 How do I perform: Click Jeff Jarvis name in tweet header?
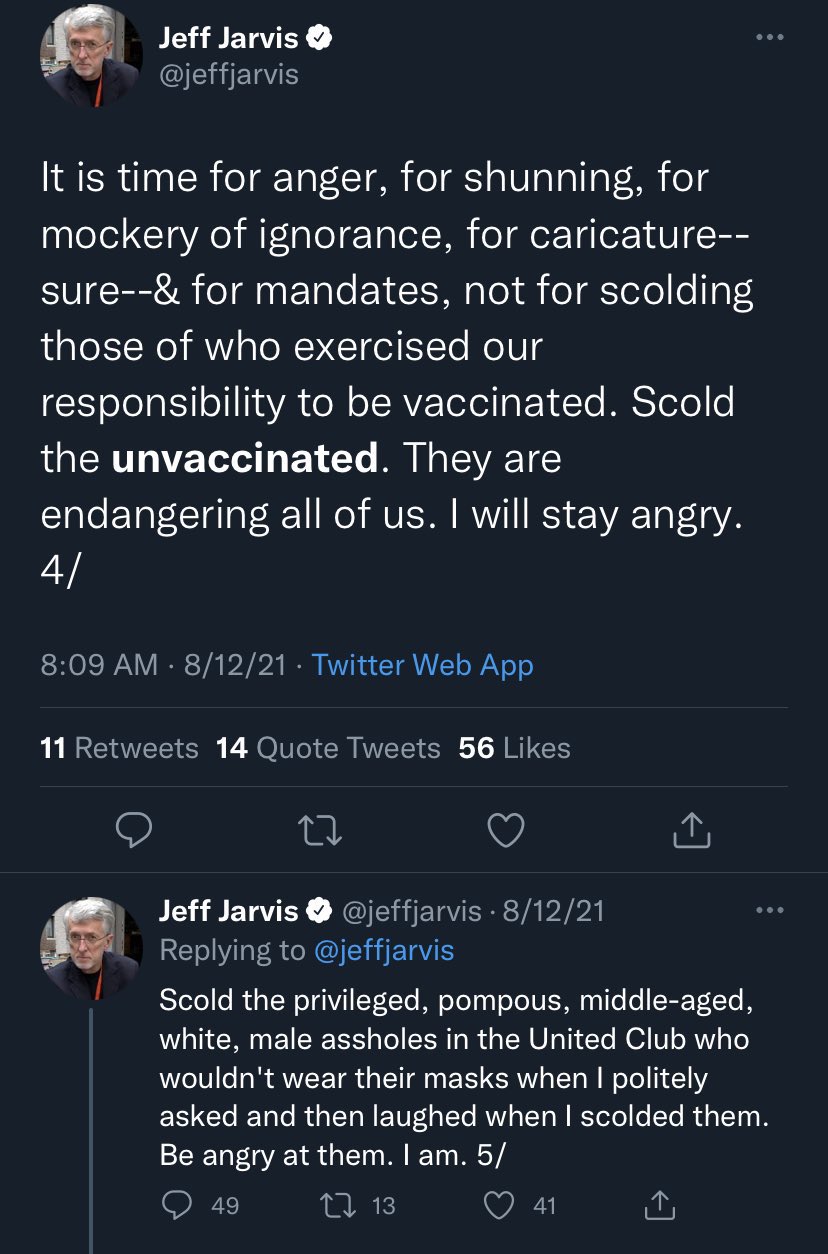point(228,38)
